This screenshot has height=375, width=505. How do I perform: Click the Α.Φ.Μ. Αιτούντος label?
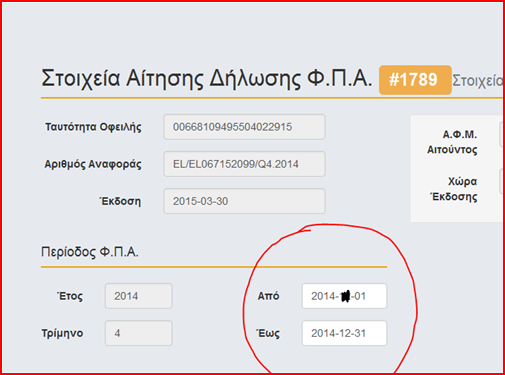click(452, 142)
